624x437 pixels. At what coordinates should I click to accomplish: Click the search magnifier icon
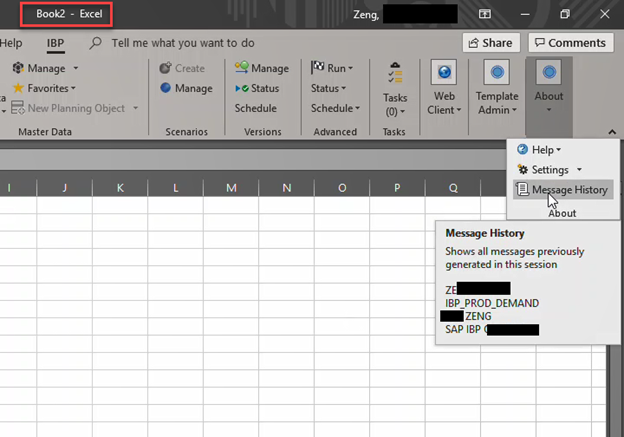tap(96, 43)
